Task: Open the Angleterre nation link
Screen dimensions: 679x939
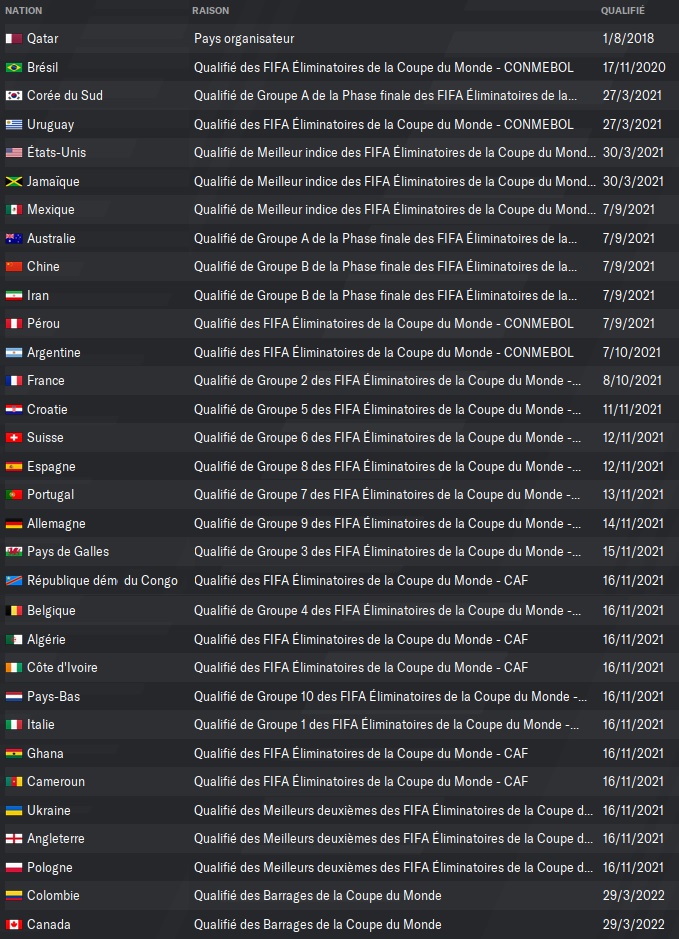Action: tap(56, 839)
